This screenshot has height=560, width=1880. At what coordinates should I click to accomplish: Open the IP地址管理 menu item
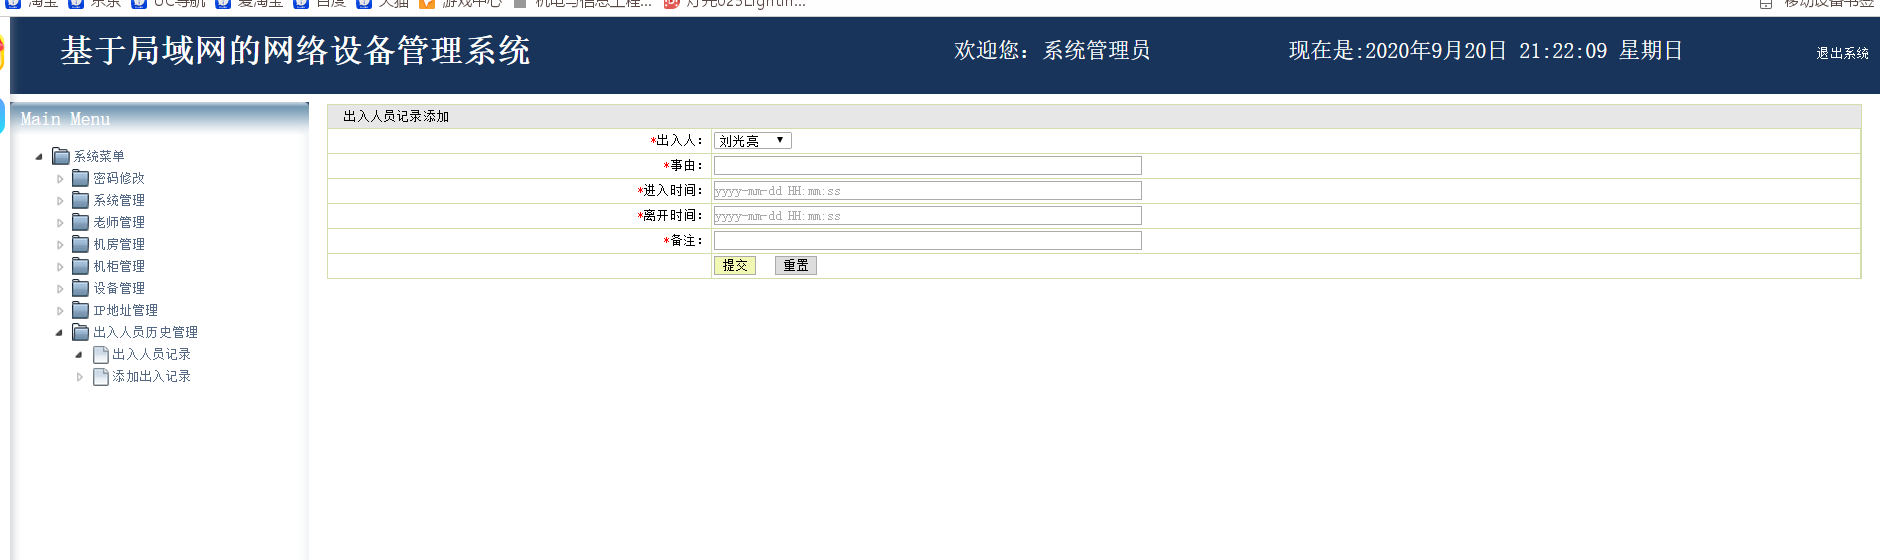click(x=125, y=310)
